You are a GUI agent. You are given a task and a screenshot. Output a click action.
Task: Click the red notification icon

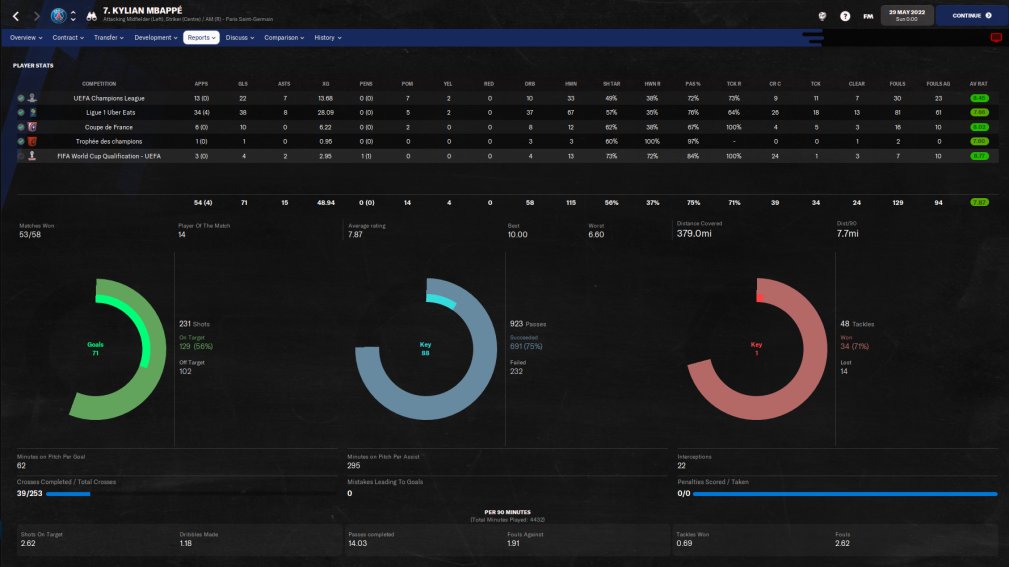pos(996,38)
